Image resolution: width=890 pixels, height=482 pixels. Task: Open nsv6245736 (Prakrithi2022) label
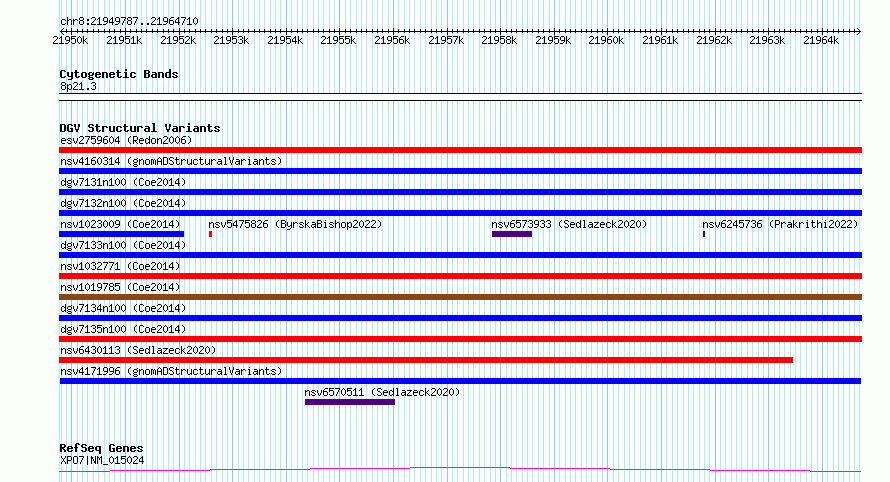coord(780,224)
